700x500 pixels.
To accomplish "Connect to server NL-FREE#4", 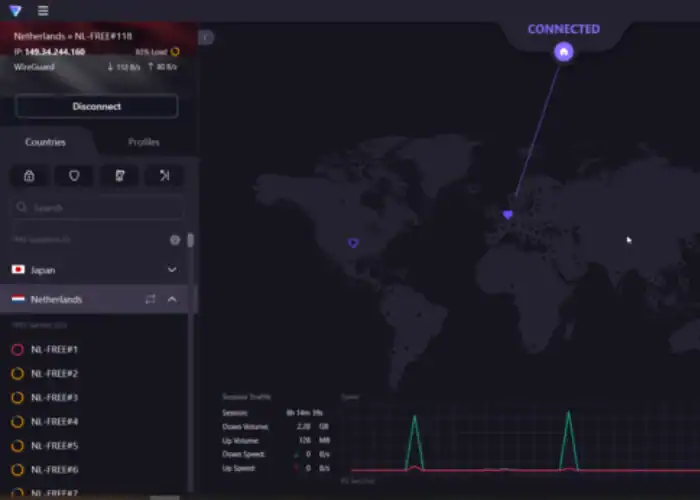I will (94, 422).
